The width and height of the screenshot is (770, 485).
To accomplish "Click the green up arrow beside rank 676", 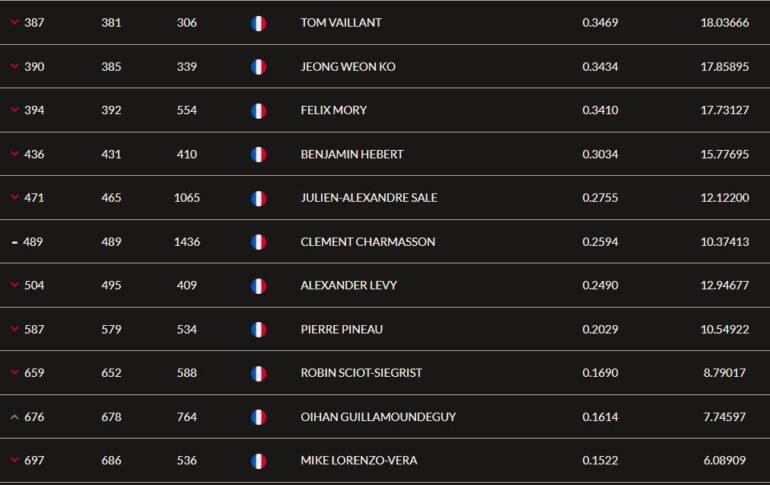I will click(15, 417).
